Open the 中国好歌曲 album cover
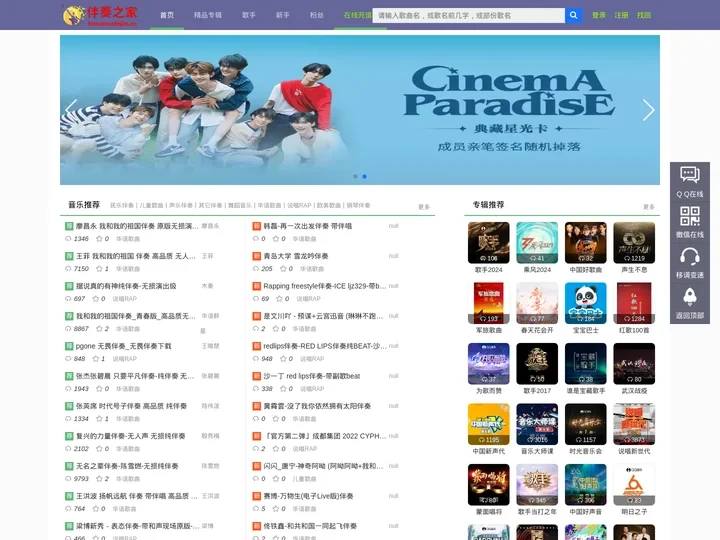The image size is (720, 540). coord(585,242)
